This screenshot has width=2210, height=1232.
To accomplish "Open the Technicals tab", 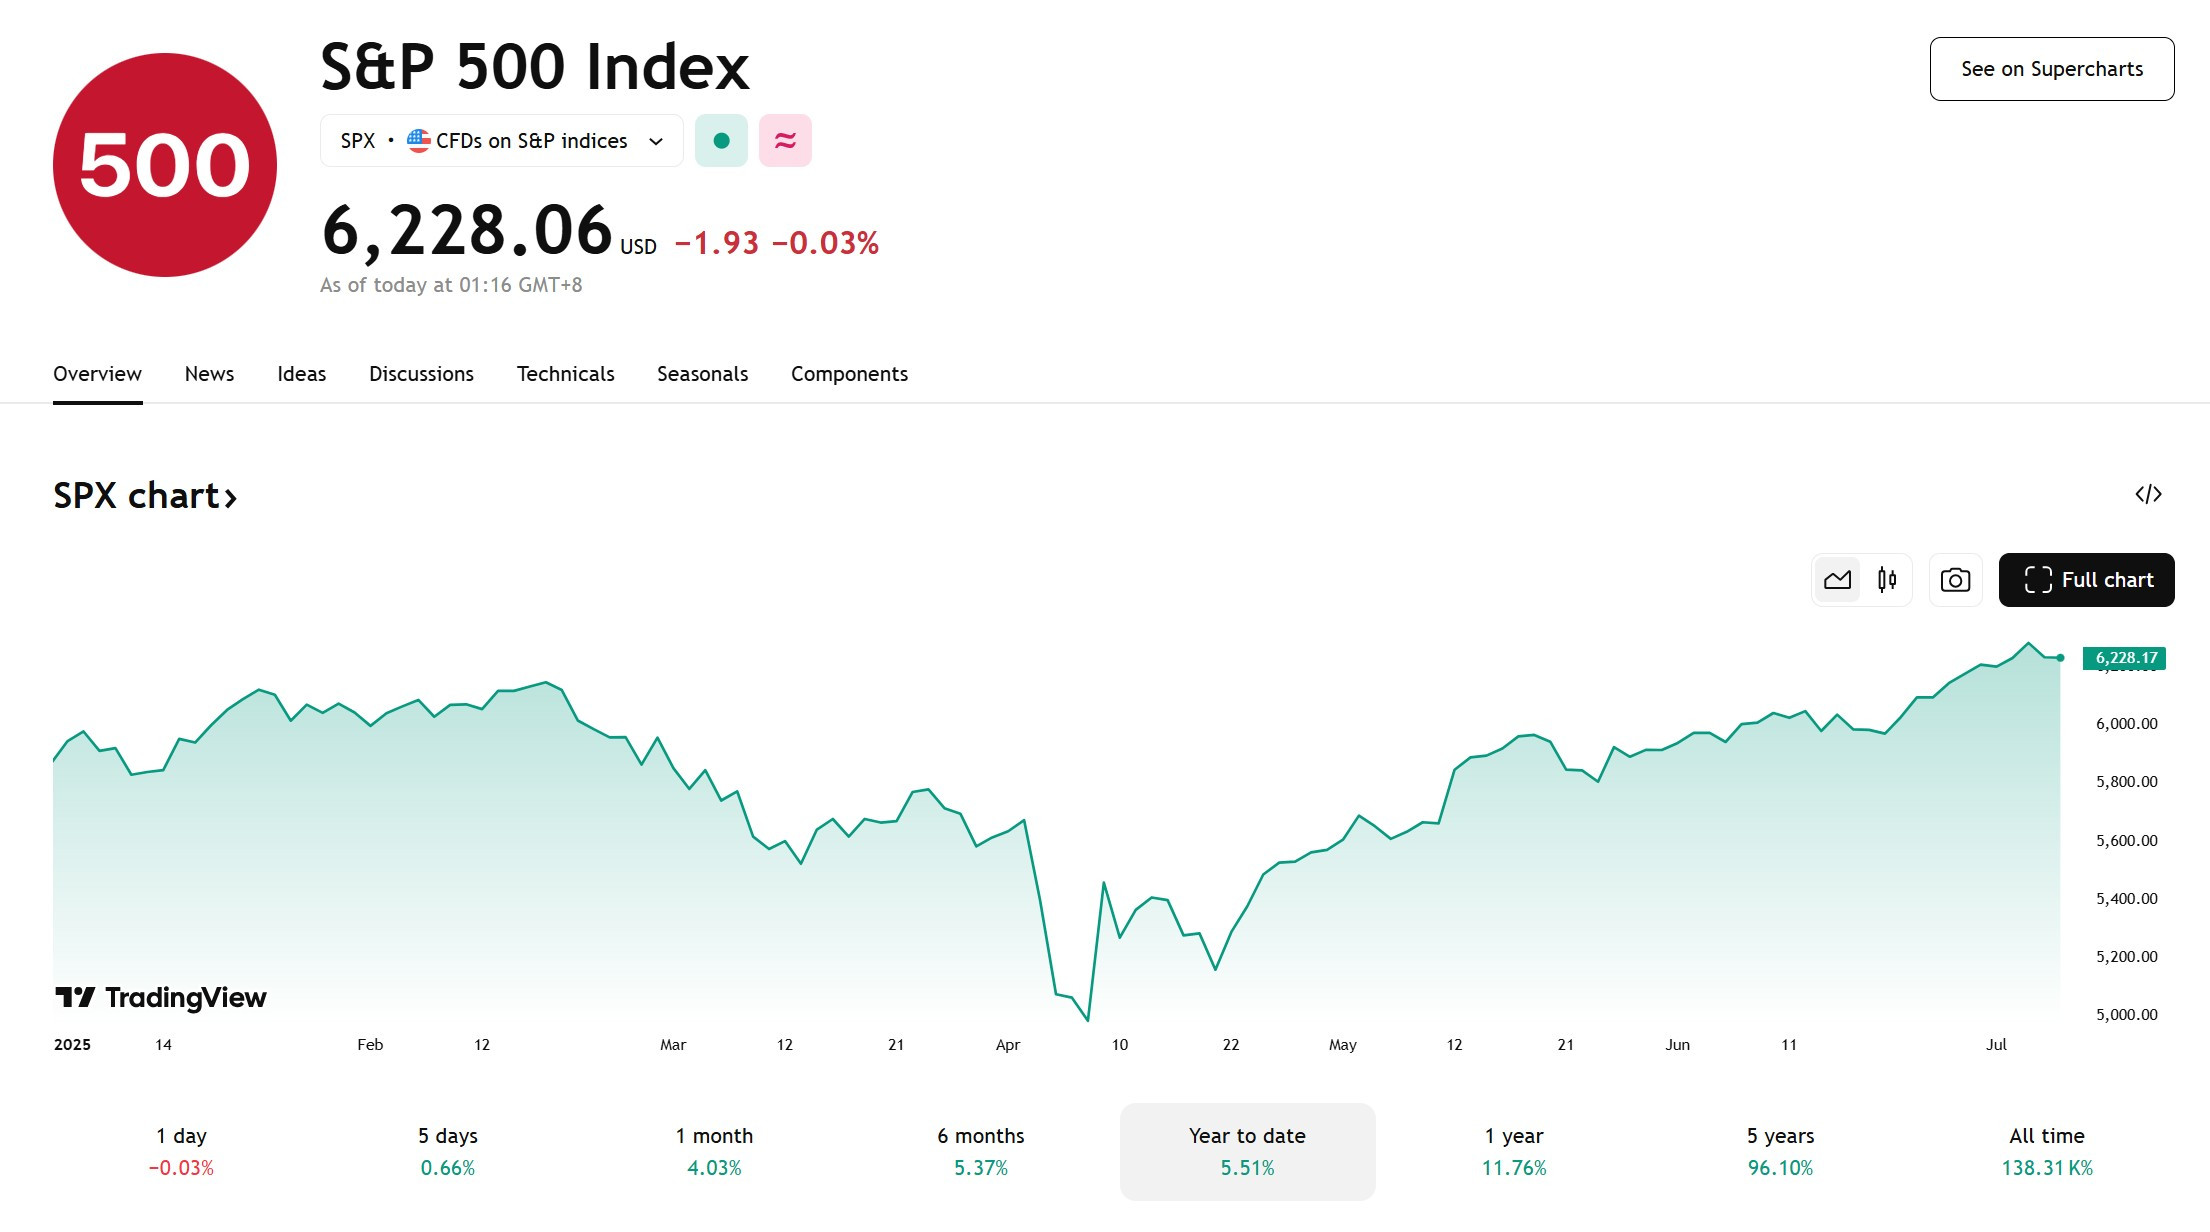I will click(565, 374).
